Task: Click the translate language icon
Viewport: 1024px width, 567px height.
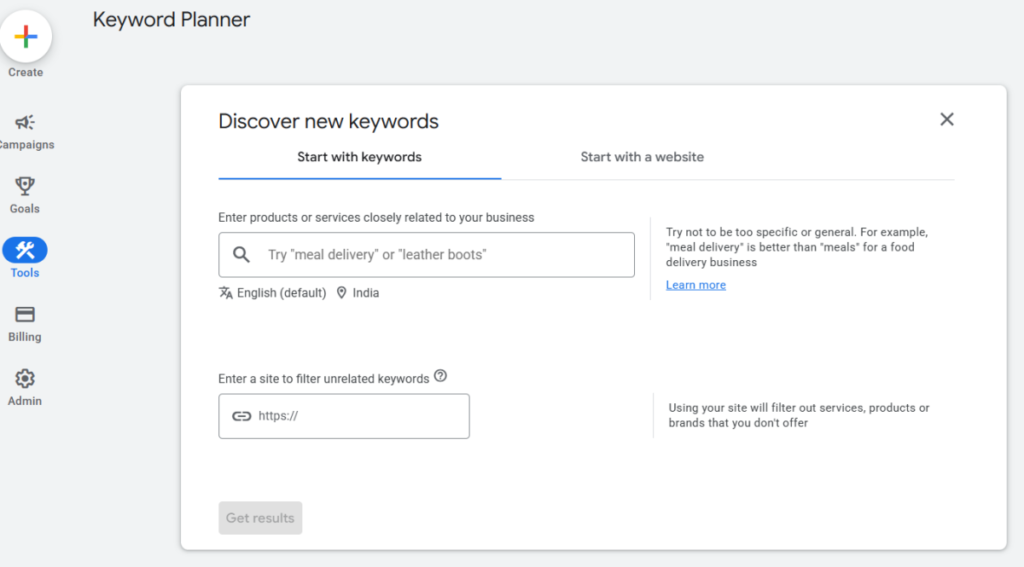Action: click(x=226, y=293)
